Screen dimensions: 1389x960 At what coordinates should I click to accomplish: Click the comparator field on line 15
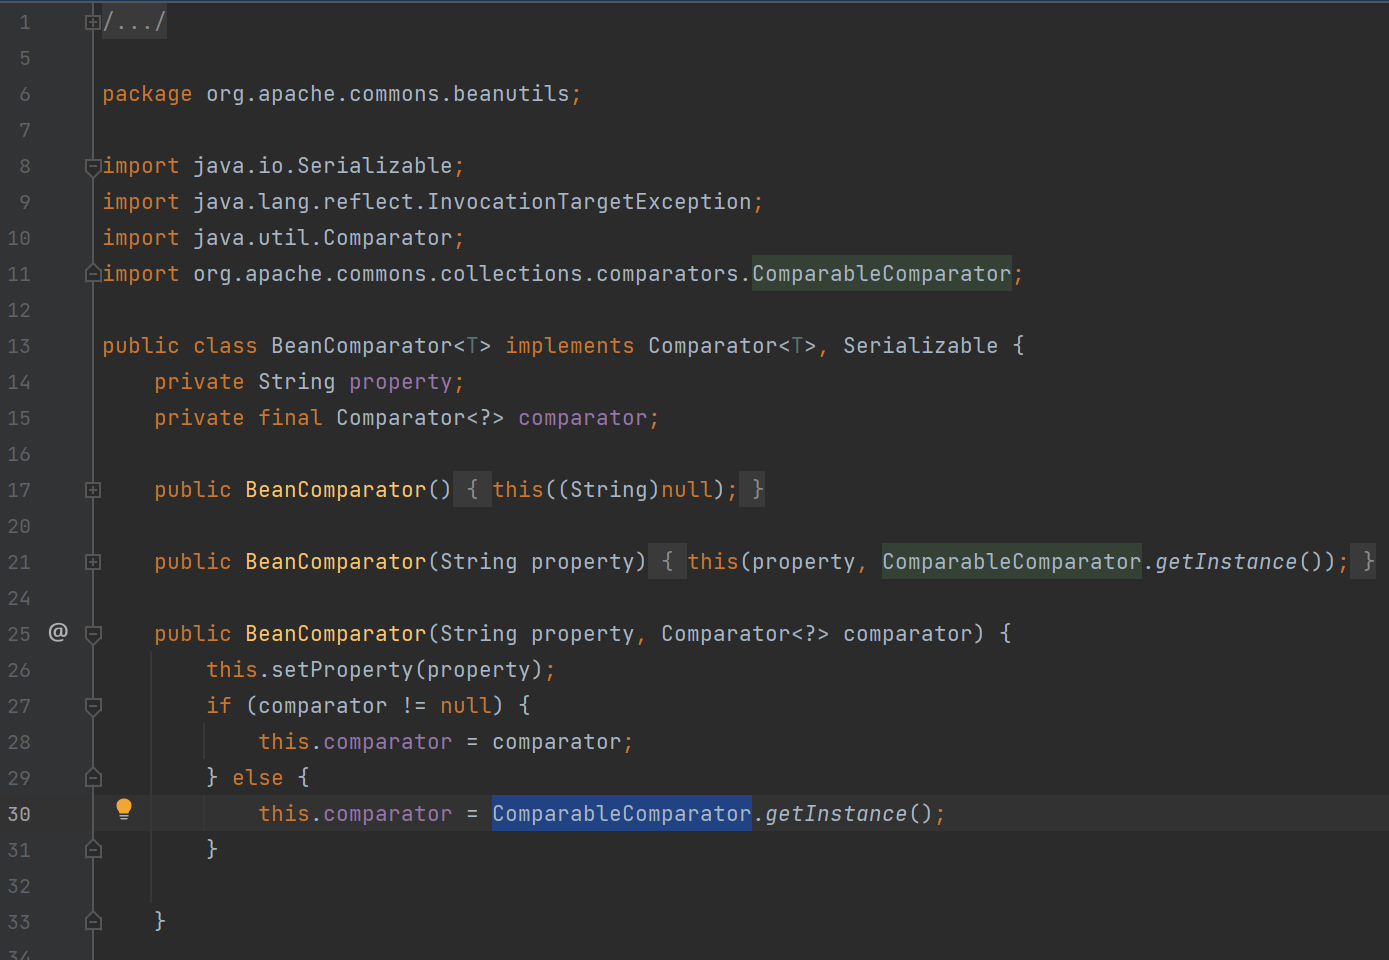pos(582,418)
